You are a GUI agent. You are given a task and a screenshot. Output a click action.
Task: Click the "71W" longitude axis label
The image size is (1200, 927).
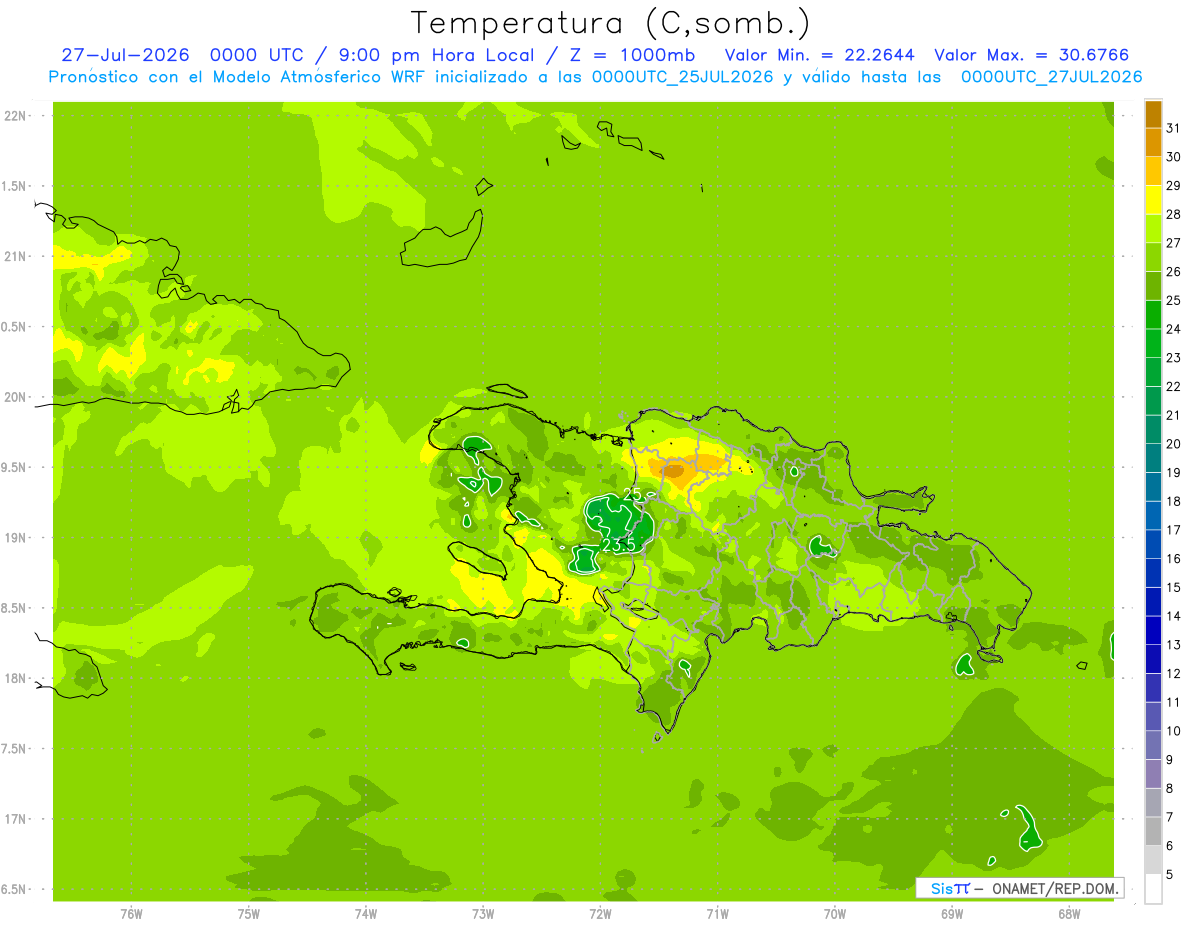(717, 914)
